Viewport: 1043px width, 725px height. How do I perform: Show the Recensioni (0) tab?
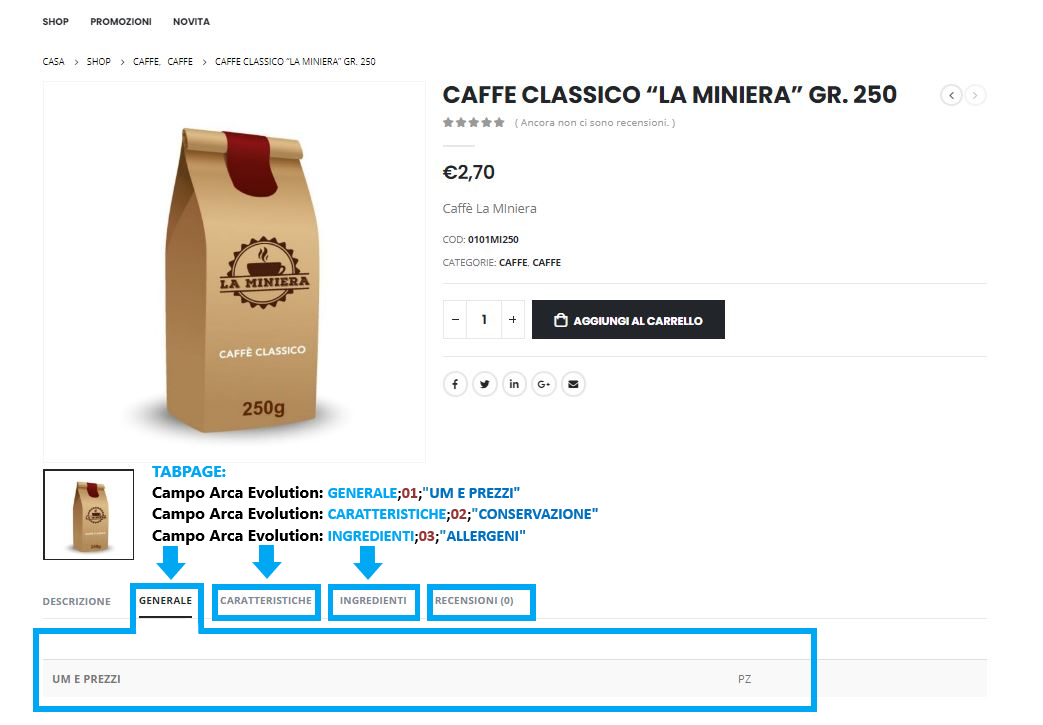[474, 601]
